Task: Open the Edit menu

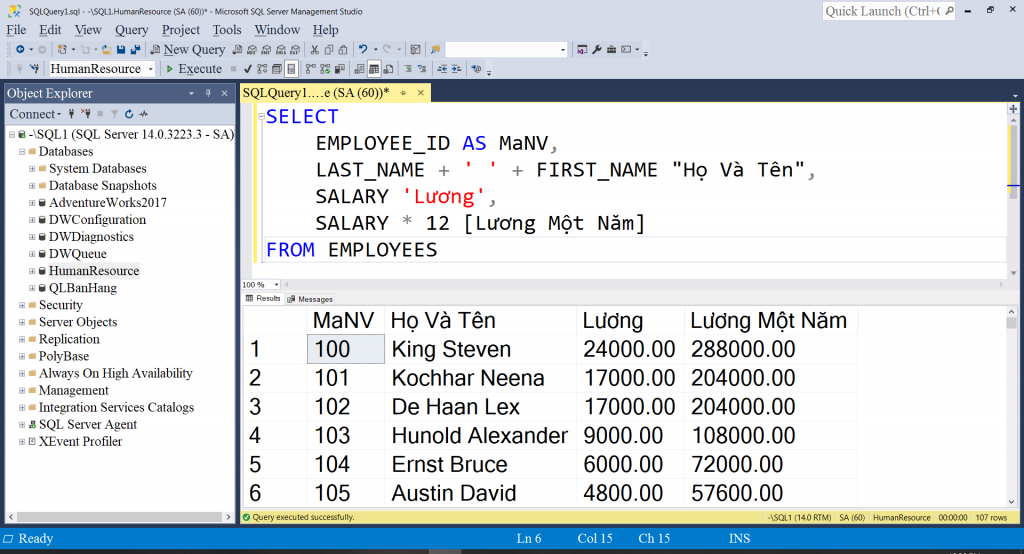Action: point(50,30)
